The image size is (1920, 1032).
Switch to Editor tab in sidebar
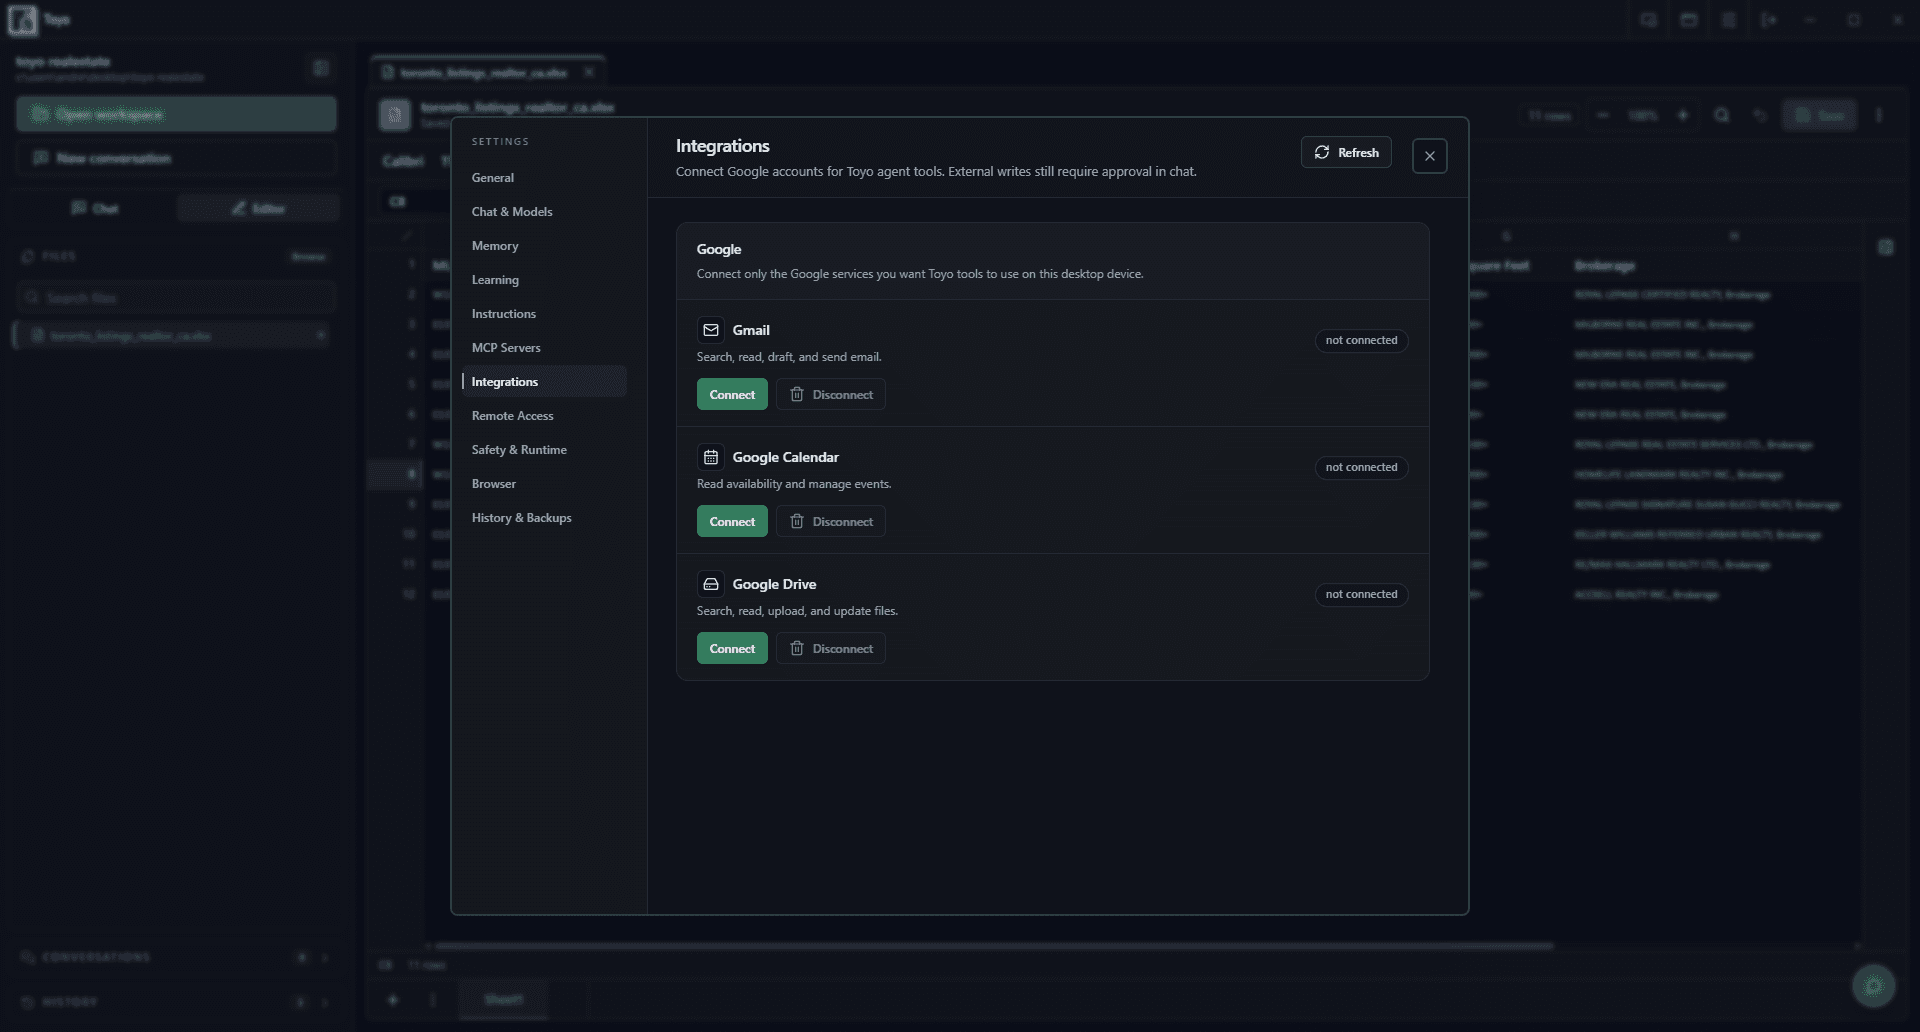click(258, 208)
